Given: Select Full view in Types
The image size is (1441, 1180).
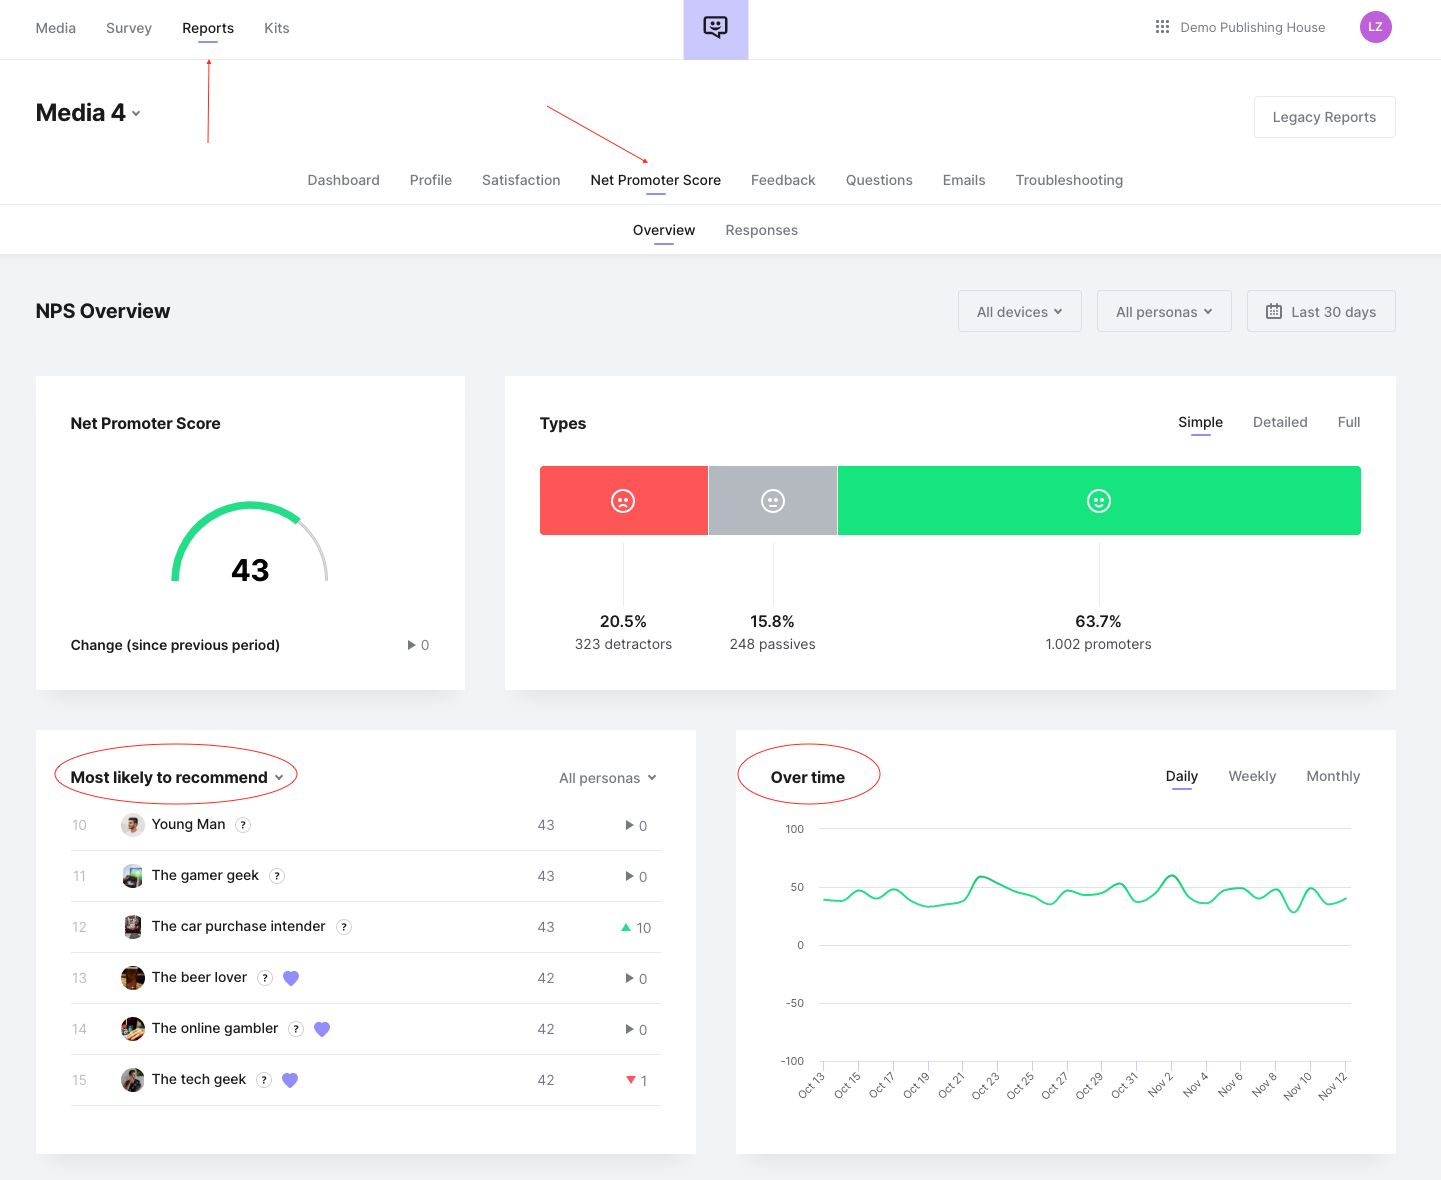Looking at the screenshot, I should pyautogui.click(x=1349, y=422).
